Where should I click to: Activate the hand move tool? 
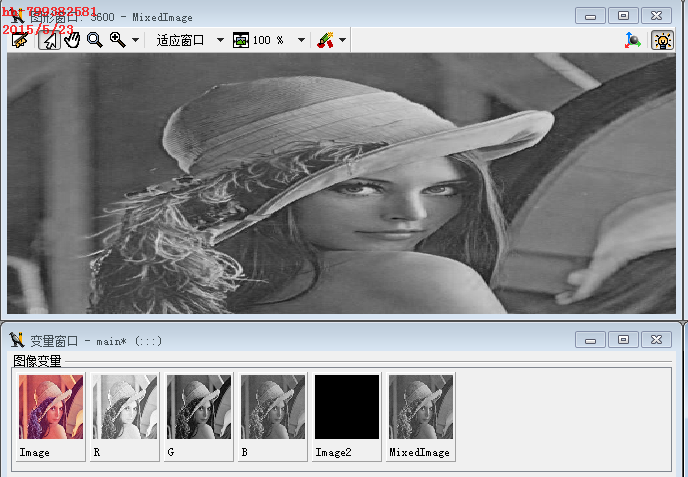72,40
